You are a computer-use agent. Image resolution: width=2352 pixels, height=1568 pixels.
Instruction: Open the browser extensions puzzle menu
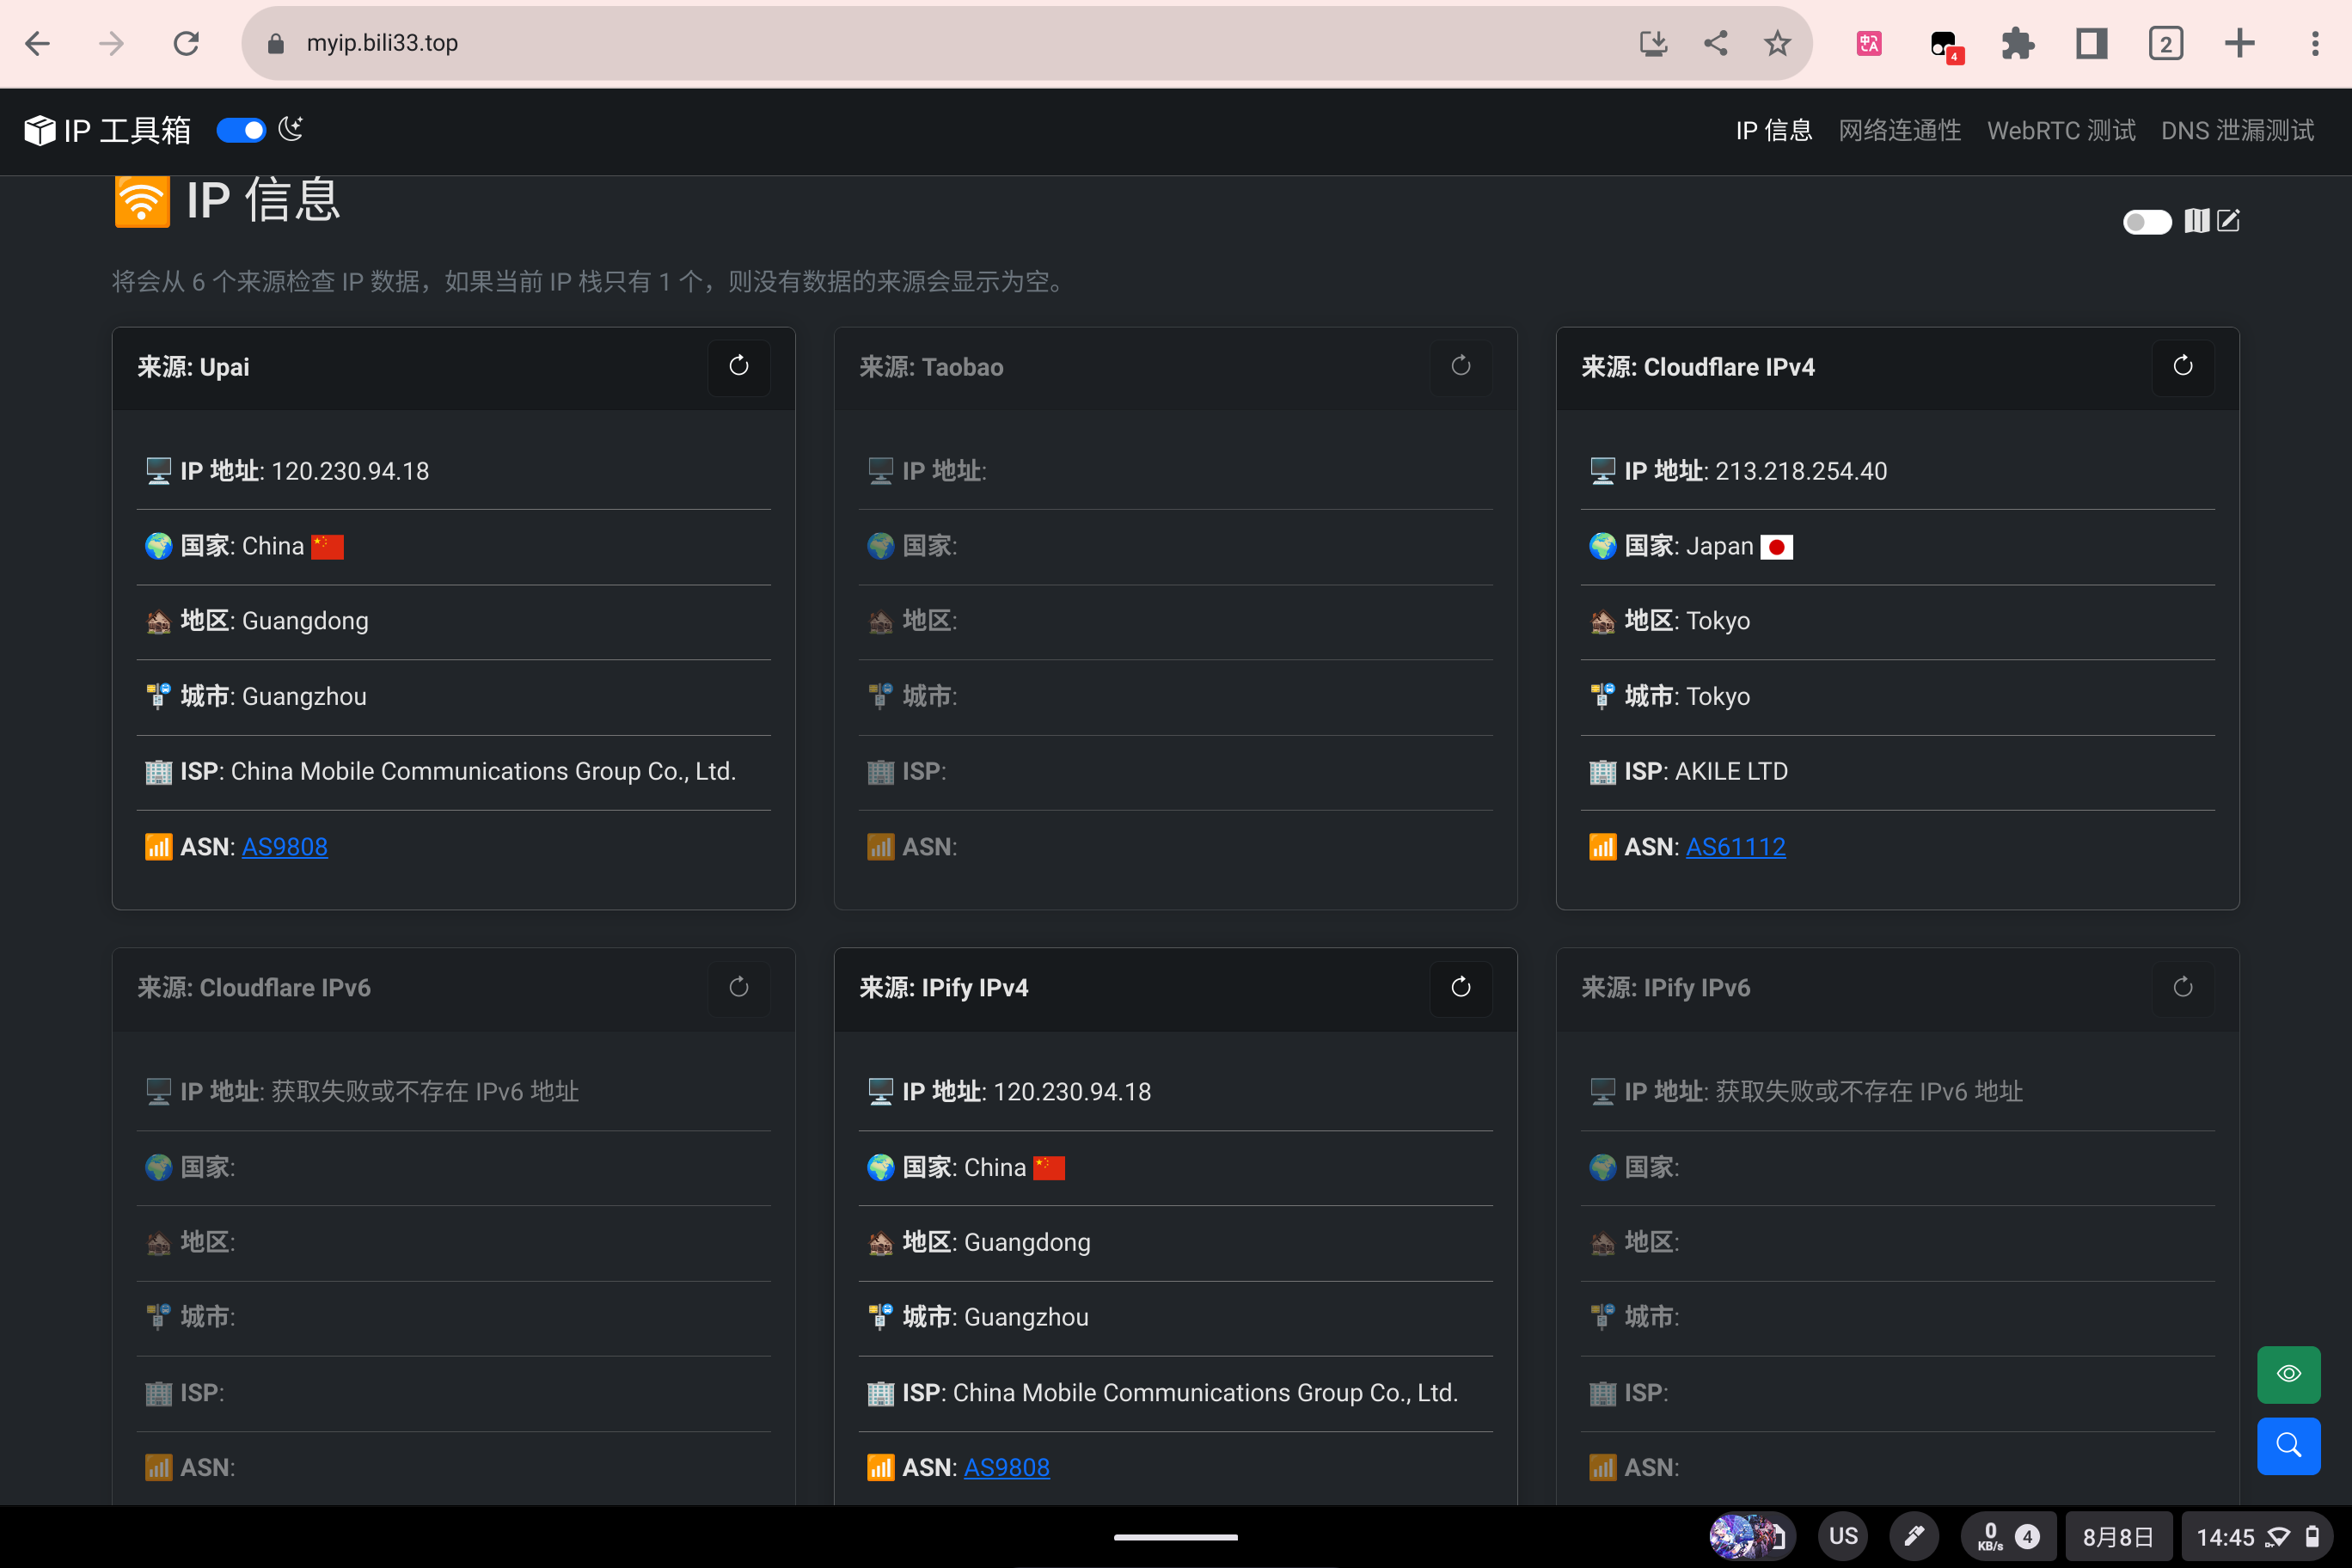pos(2017,43)
